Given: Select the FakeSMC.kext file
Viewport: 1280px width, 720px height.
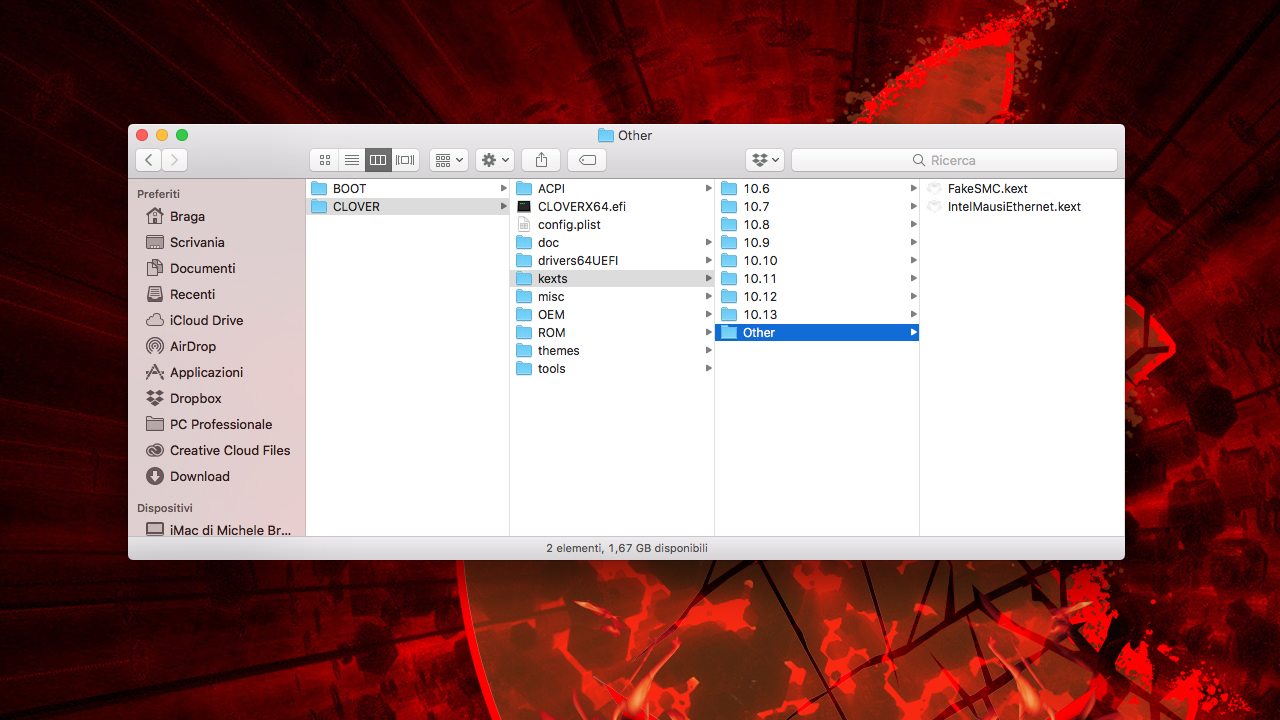Looking at the screenshot, I should [x=987, y=188].
